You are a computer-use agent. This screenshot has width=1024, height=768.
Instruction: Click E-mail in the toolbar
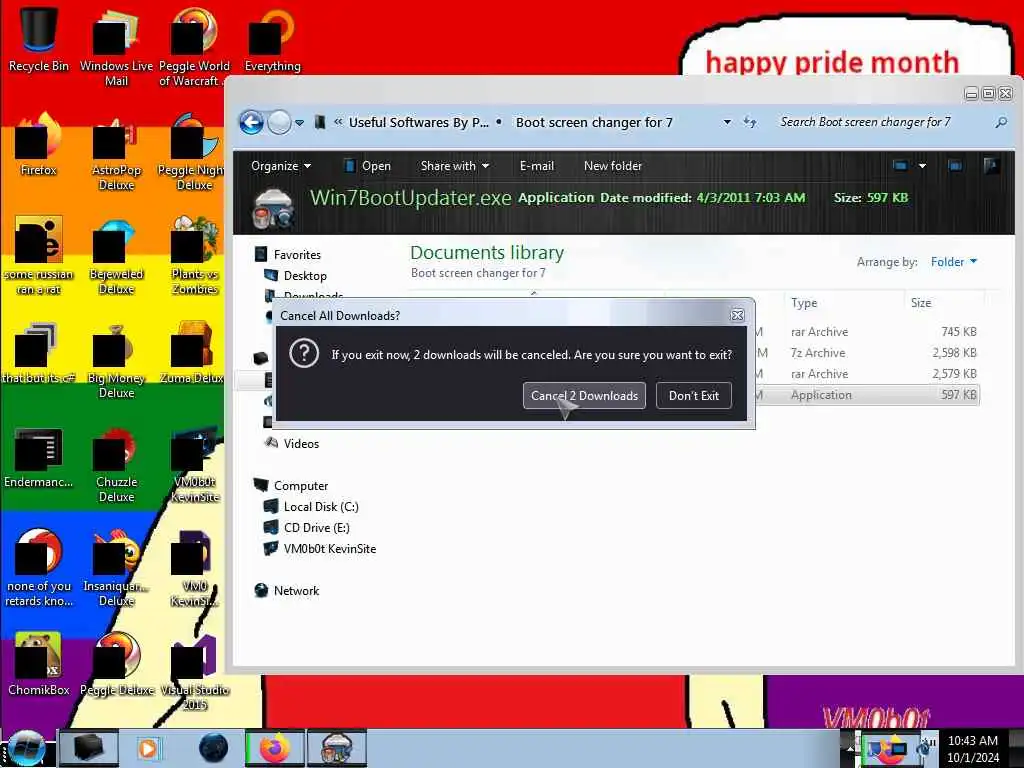[536, 166]
